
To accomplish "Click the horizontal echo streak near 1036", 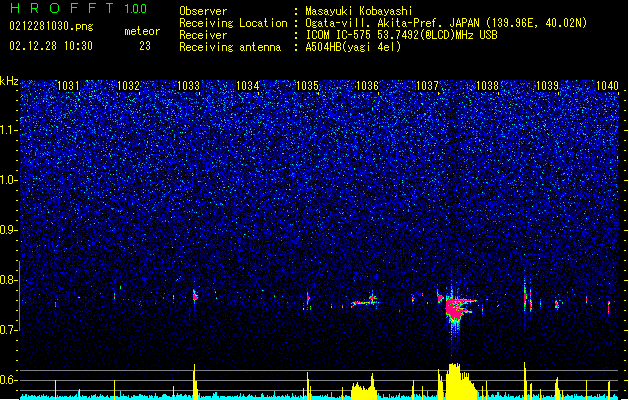I will point(364,303).
